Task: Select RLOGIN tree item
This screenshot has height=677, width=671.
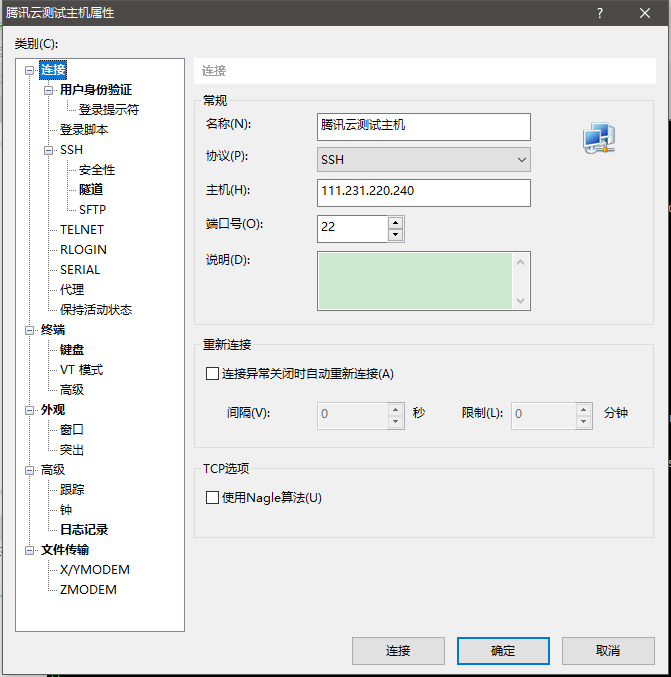Action: tap(83, 250)
